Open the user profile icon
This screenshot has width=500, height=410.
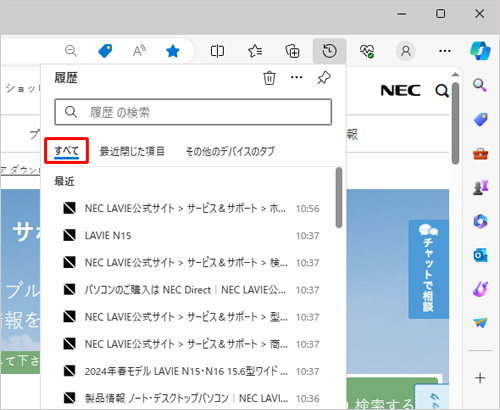pos(406,51)
